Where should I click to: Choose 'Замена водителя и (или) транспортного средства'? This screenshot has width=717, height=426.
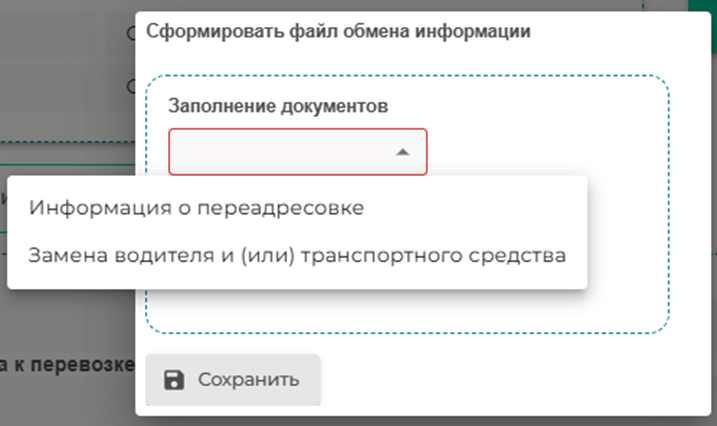tap(297, 255)
